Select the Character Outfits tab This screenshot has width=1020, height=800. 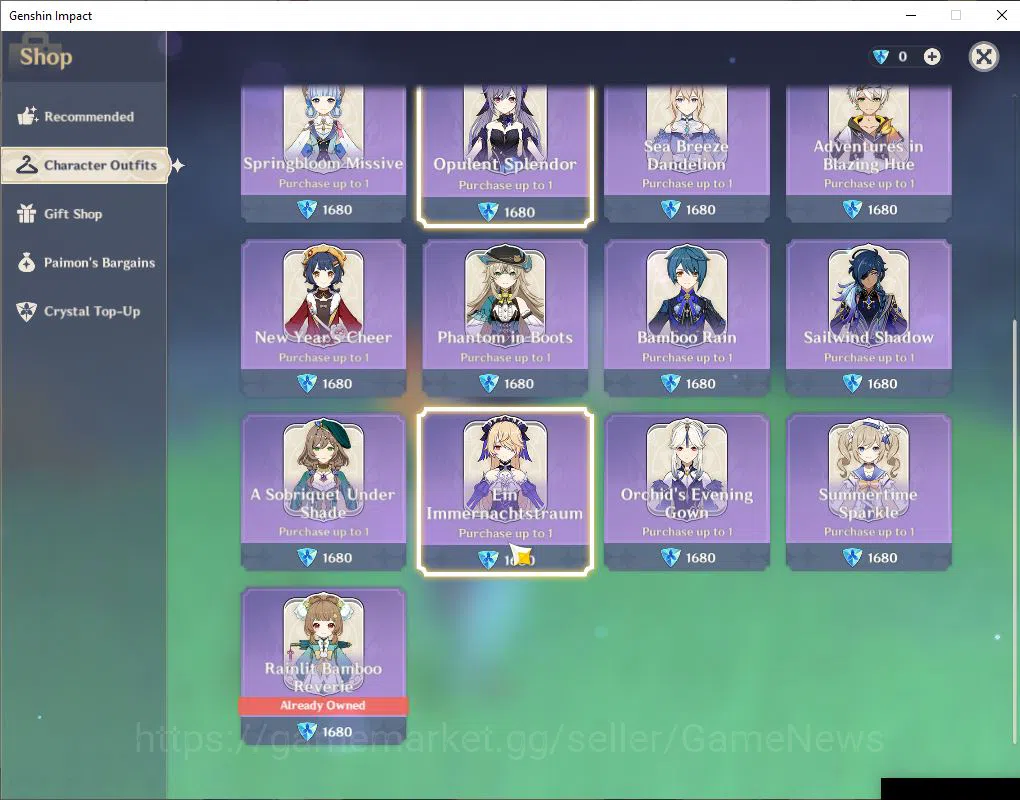[x=85, y=165]
